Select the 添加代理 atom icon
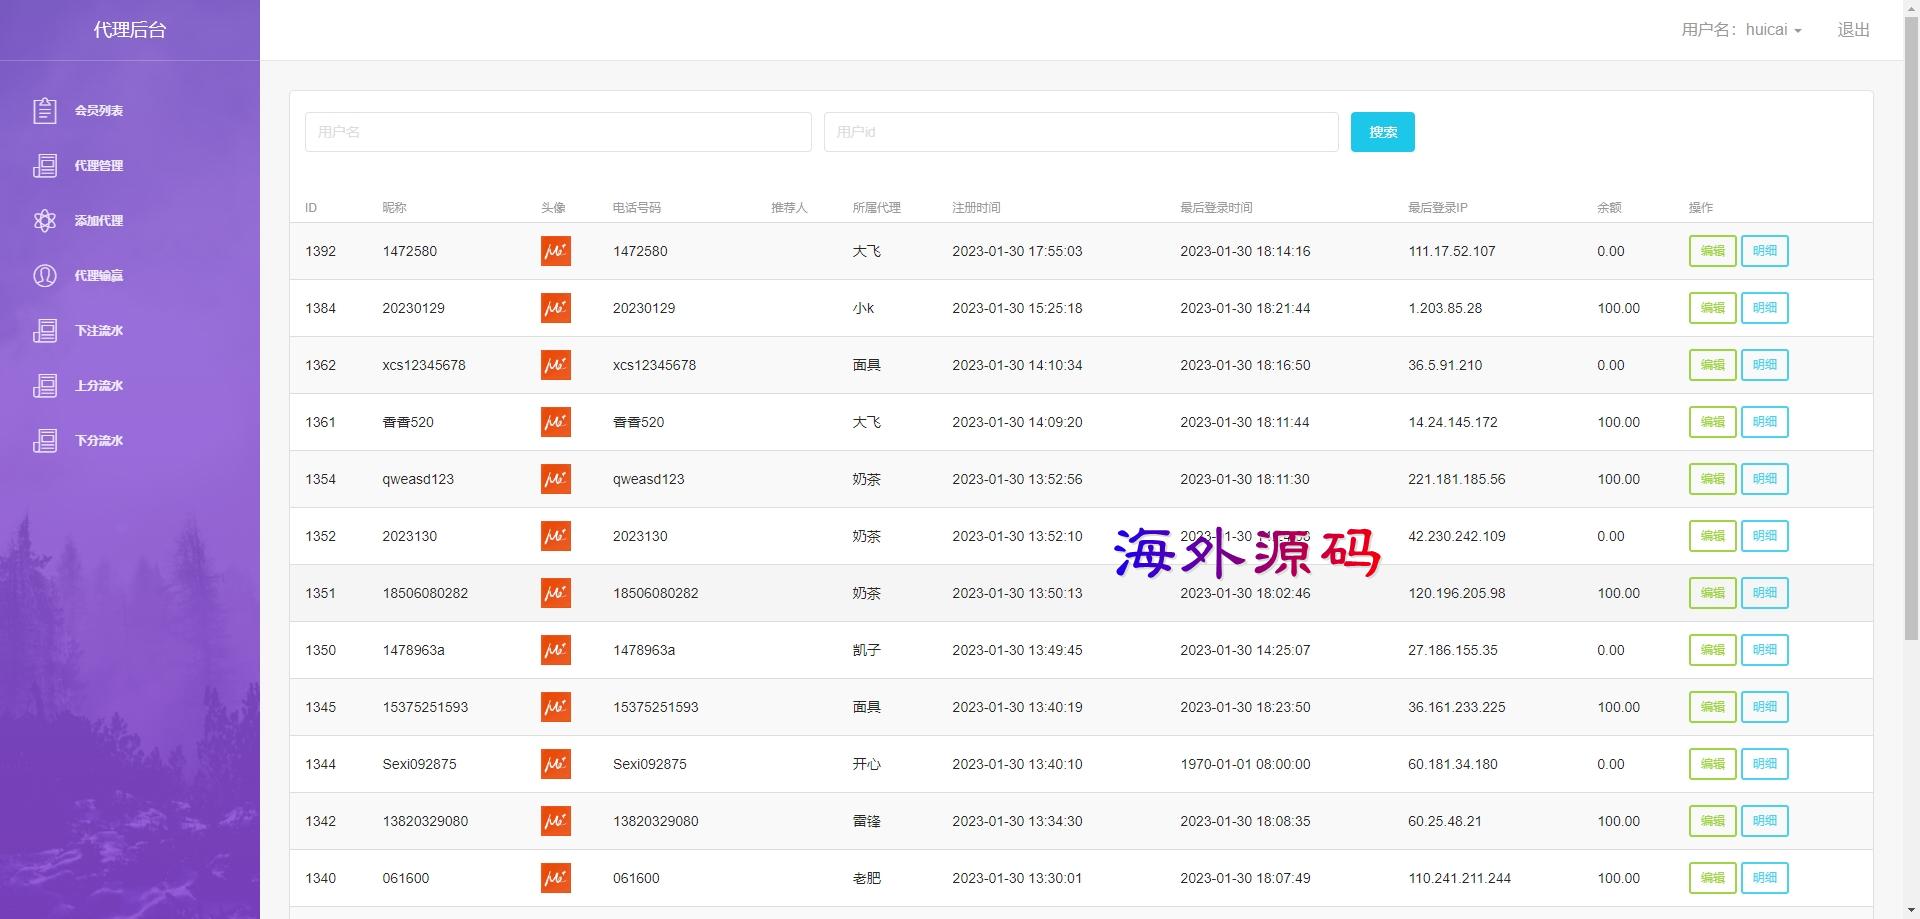Viewport: 1920px width, 919px height. (45, 220)
